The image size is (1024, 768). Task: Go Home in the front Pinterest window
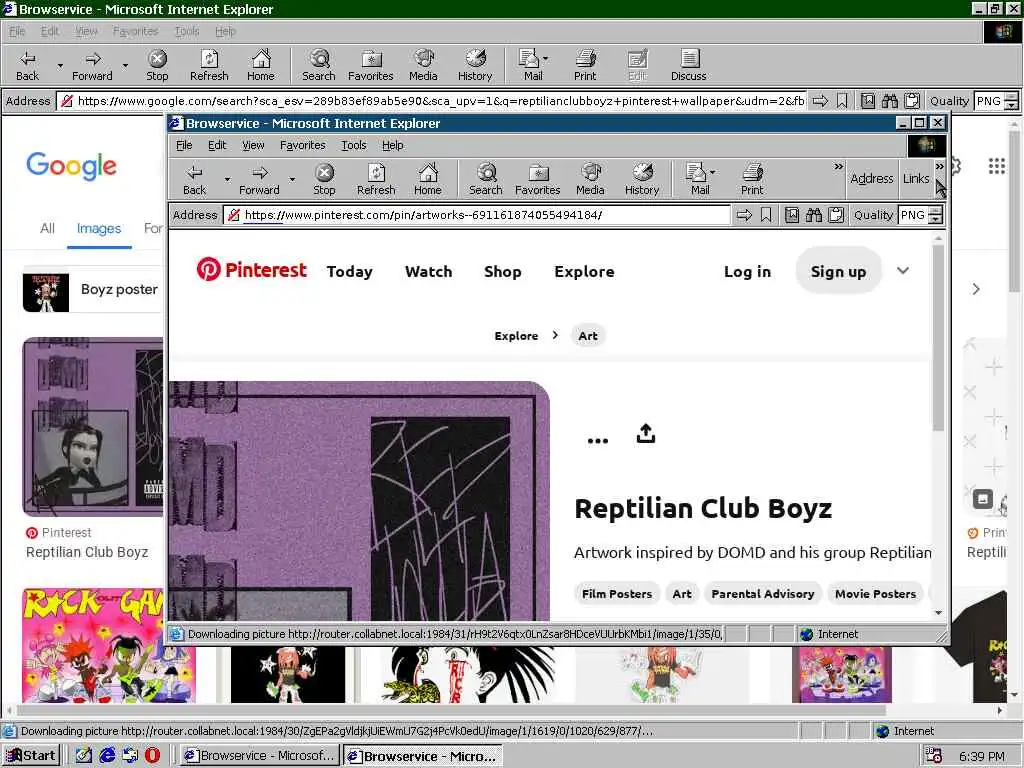tap(428, 179)
